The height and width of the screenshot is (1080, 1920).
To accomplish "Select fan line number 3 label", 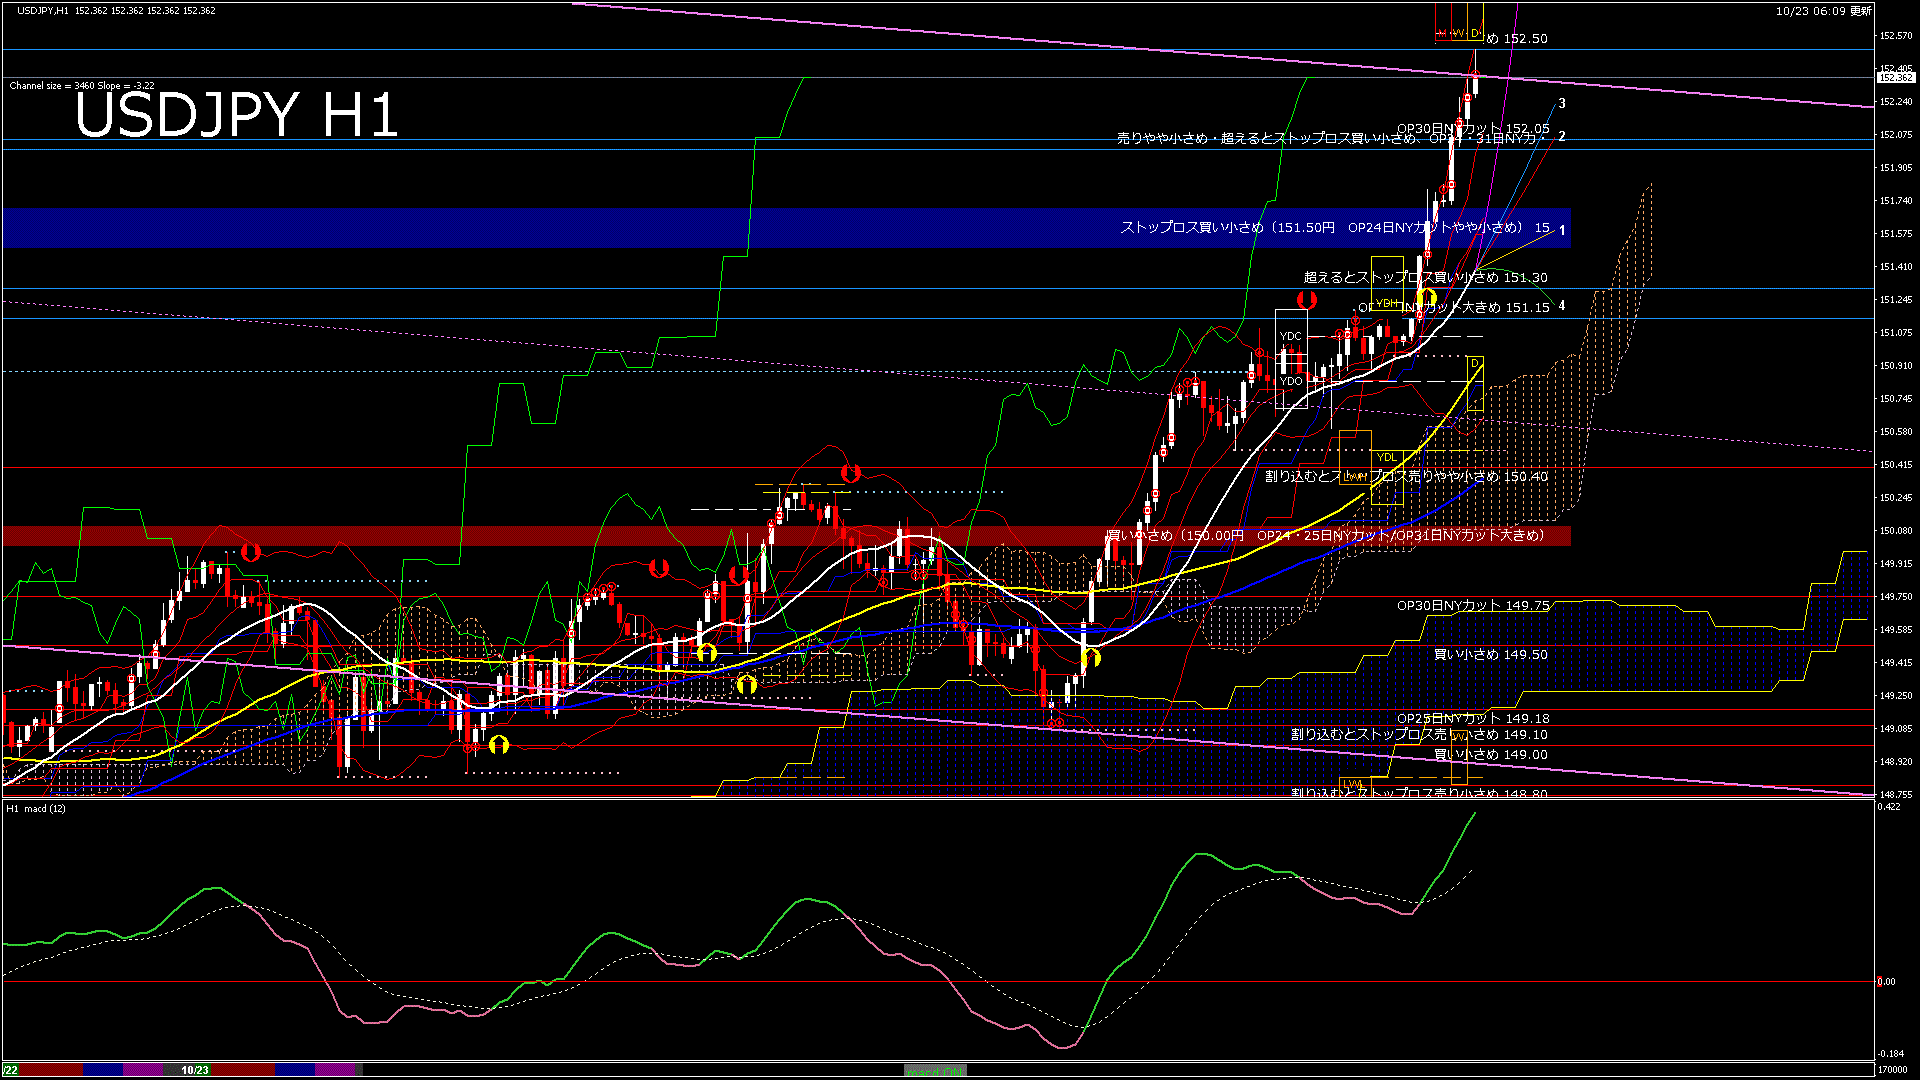I will 1562,103.
